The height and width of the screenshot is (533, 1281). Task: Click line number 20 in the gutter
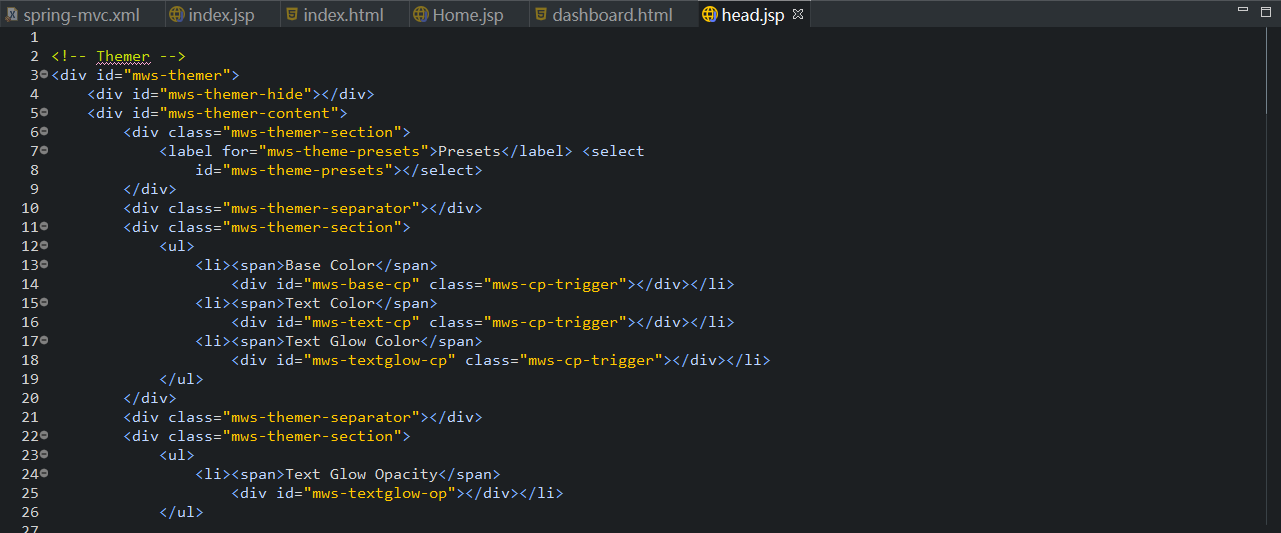(x=30, y=398)
